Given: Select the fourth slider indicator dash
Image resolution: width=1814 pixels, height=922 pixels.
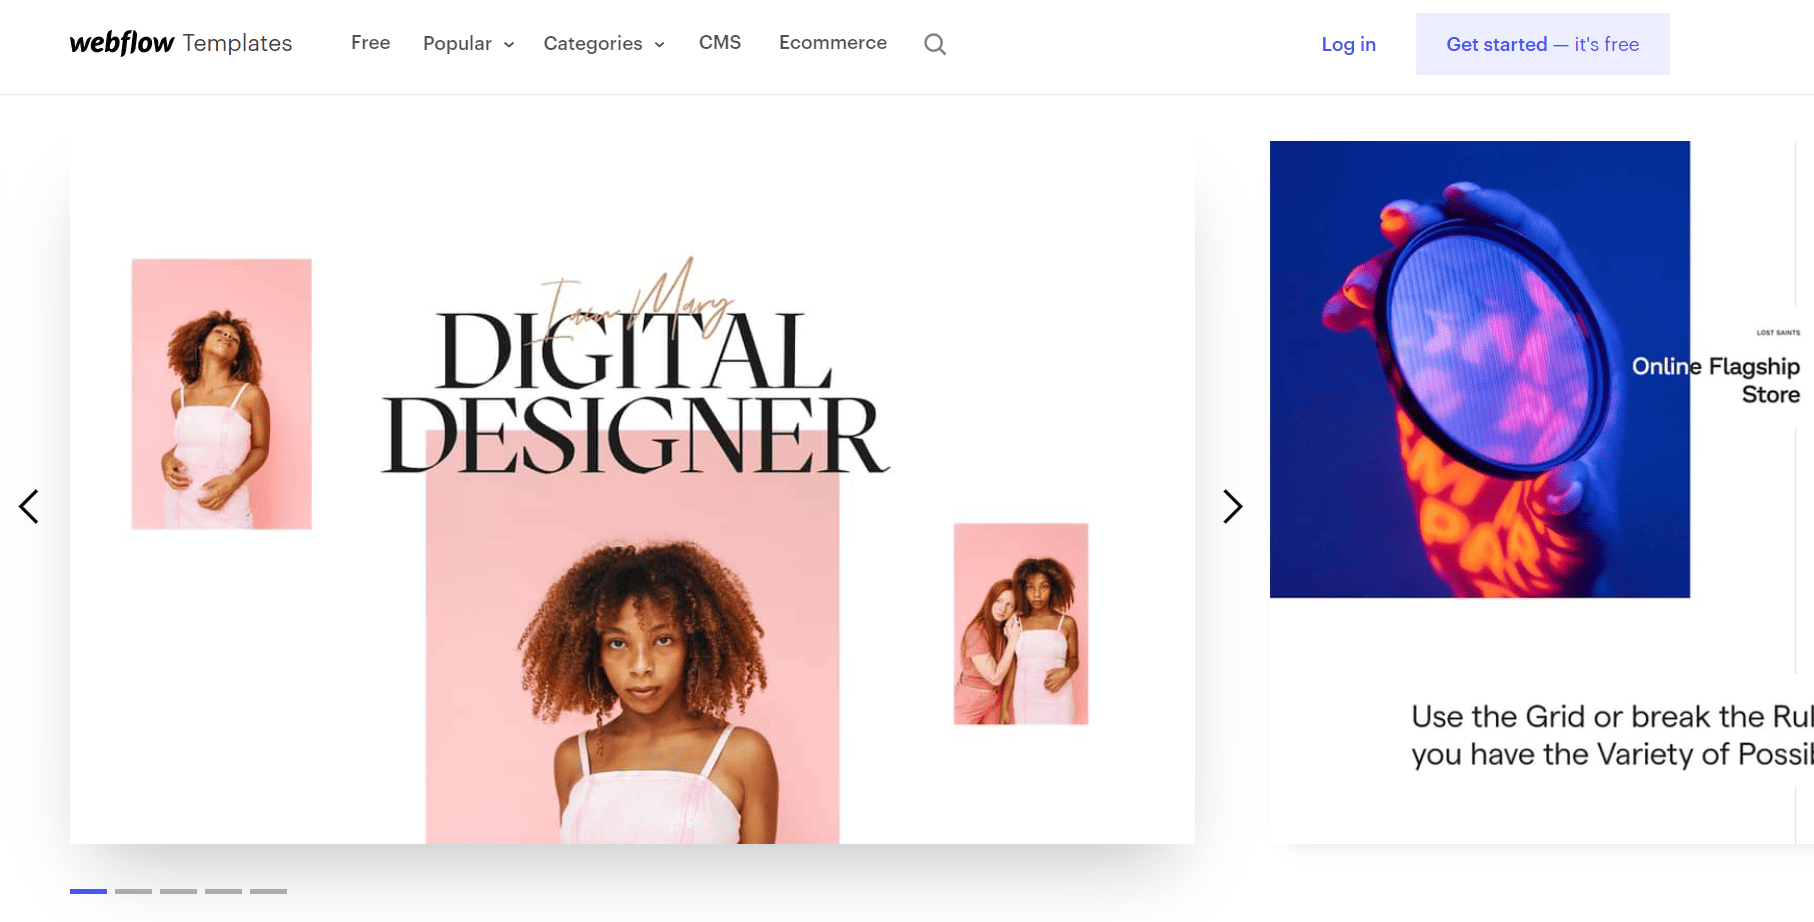Looking at the screenshot, I should pyautogui.click(x=223, y=891).
